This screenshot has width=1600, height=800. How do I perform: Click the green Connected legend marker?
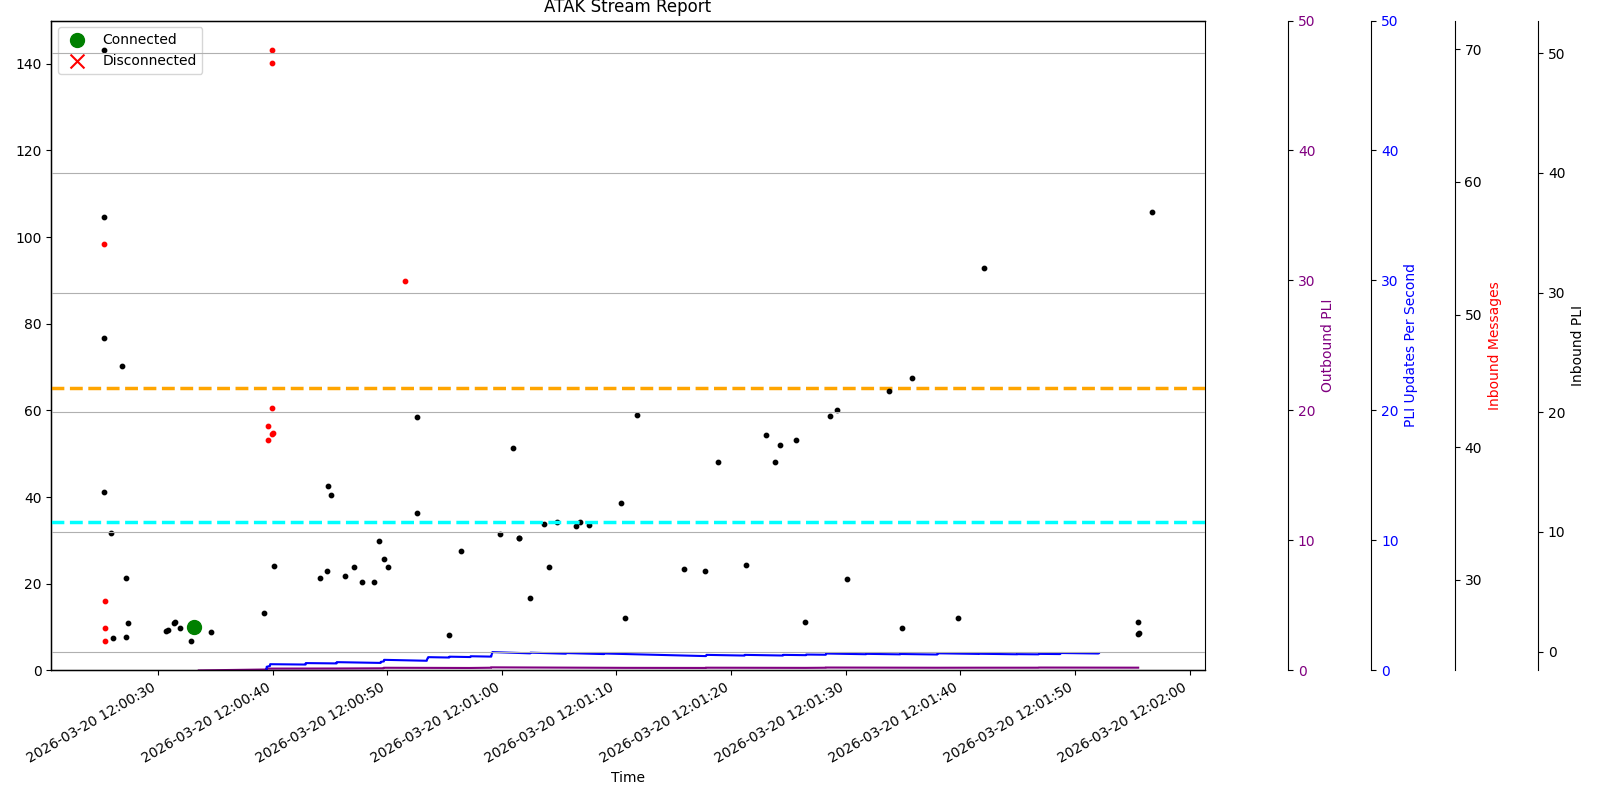(77, 40)
